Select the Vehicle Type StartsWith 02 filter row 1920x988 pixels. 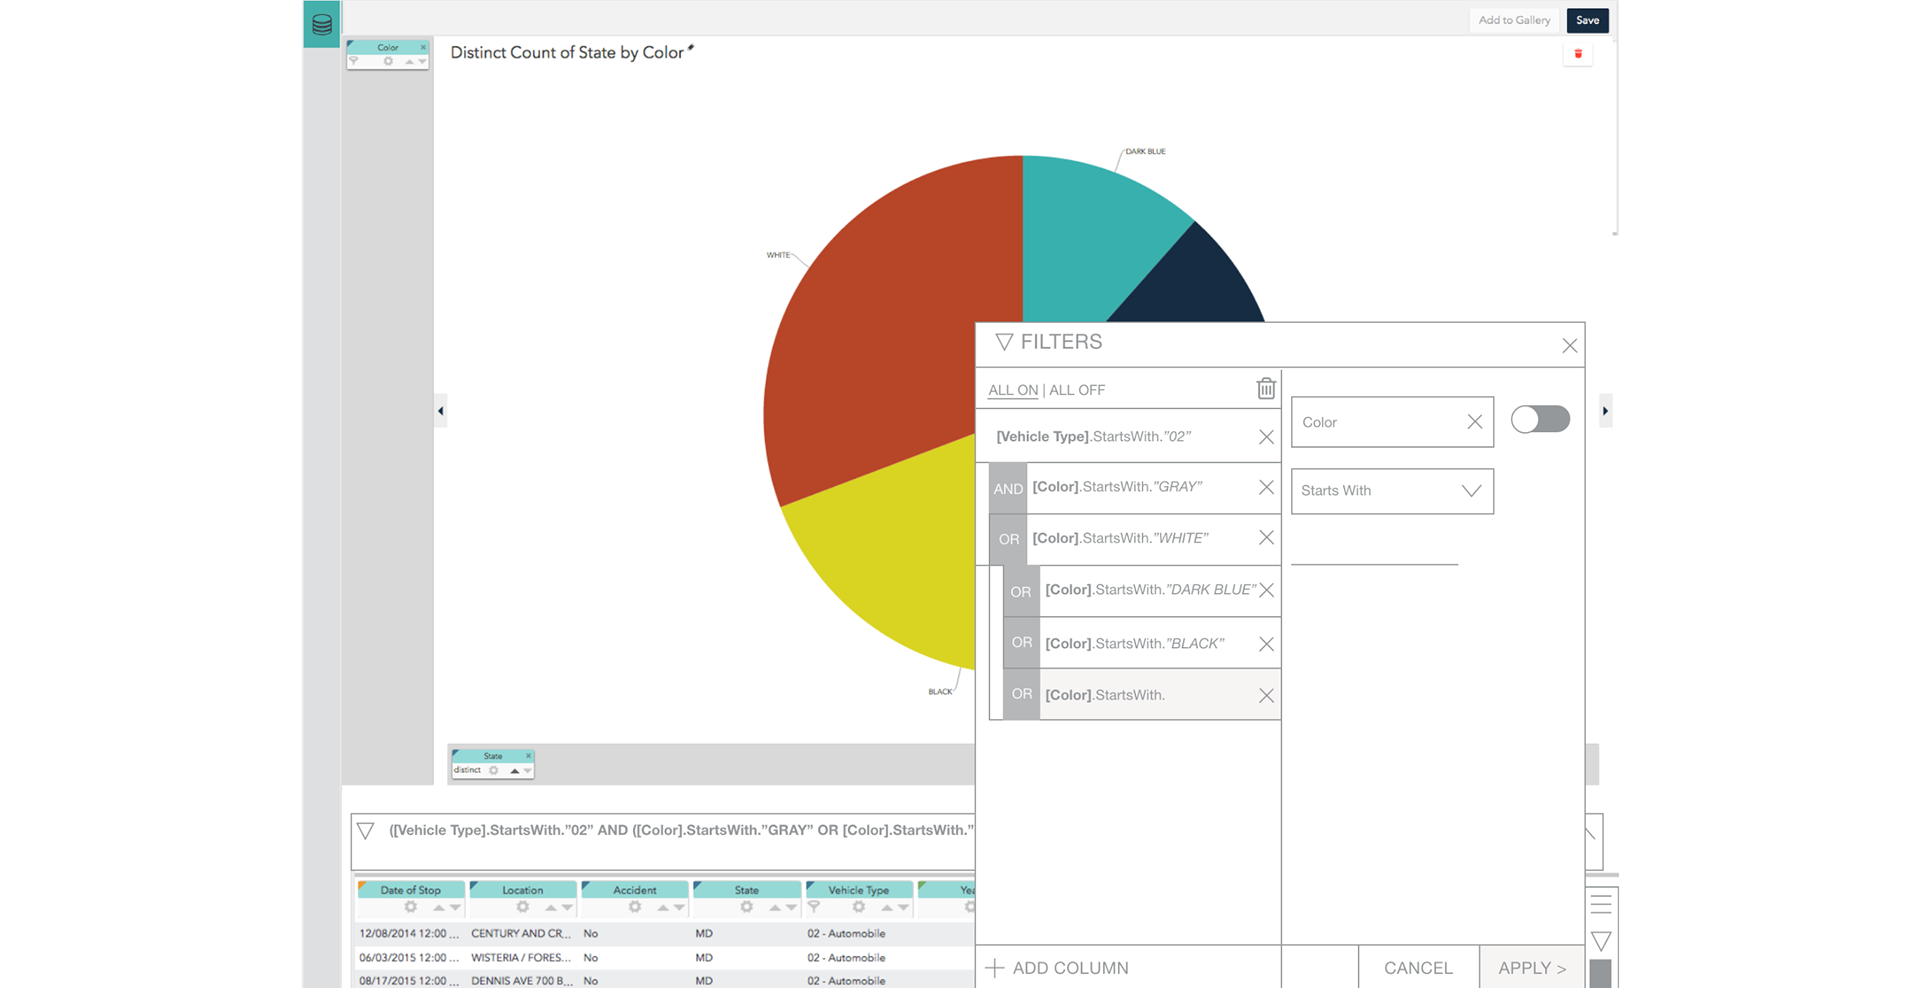coord(1128,436)
